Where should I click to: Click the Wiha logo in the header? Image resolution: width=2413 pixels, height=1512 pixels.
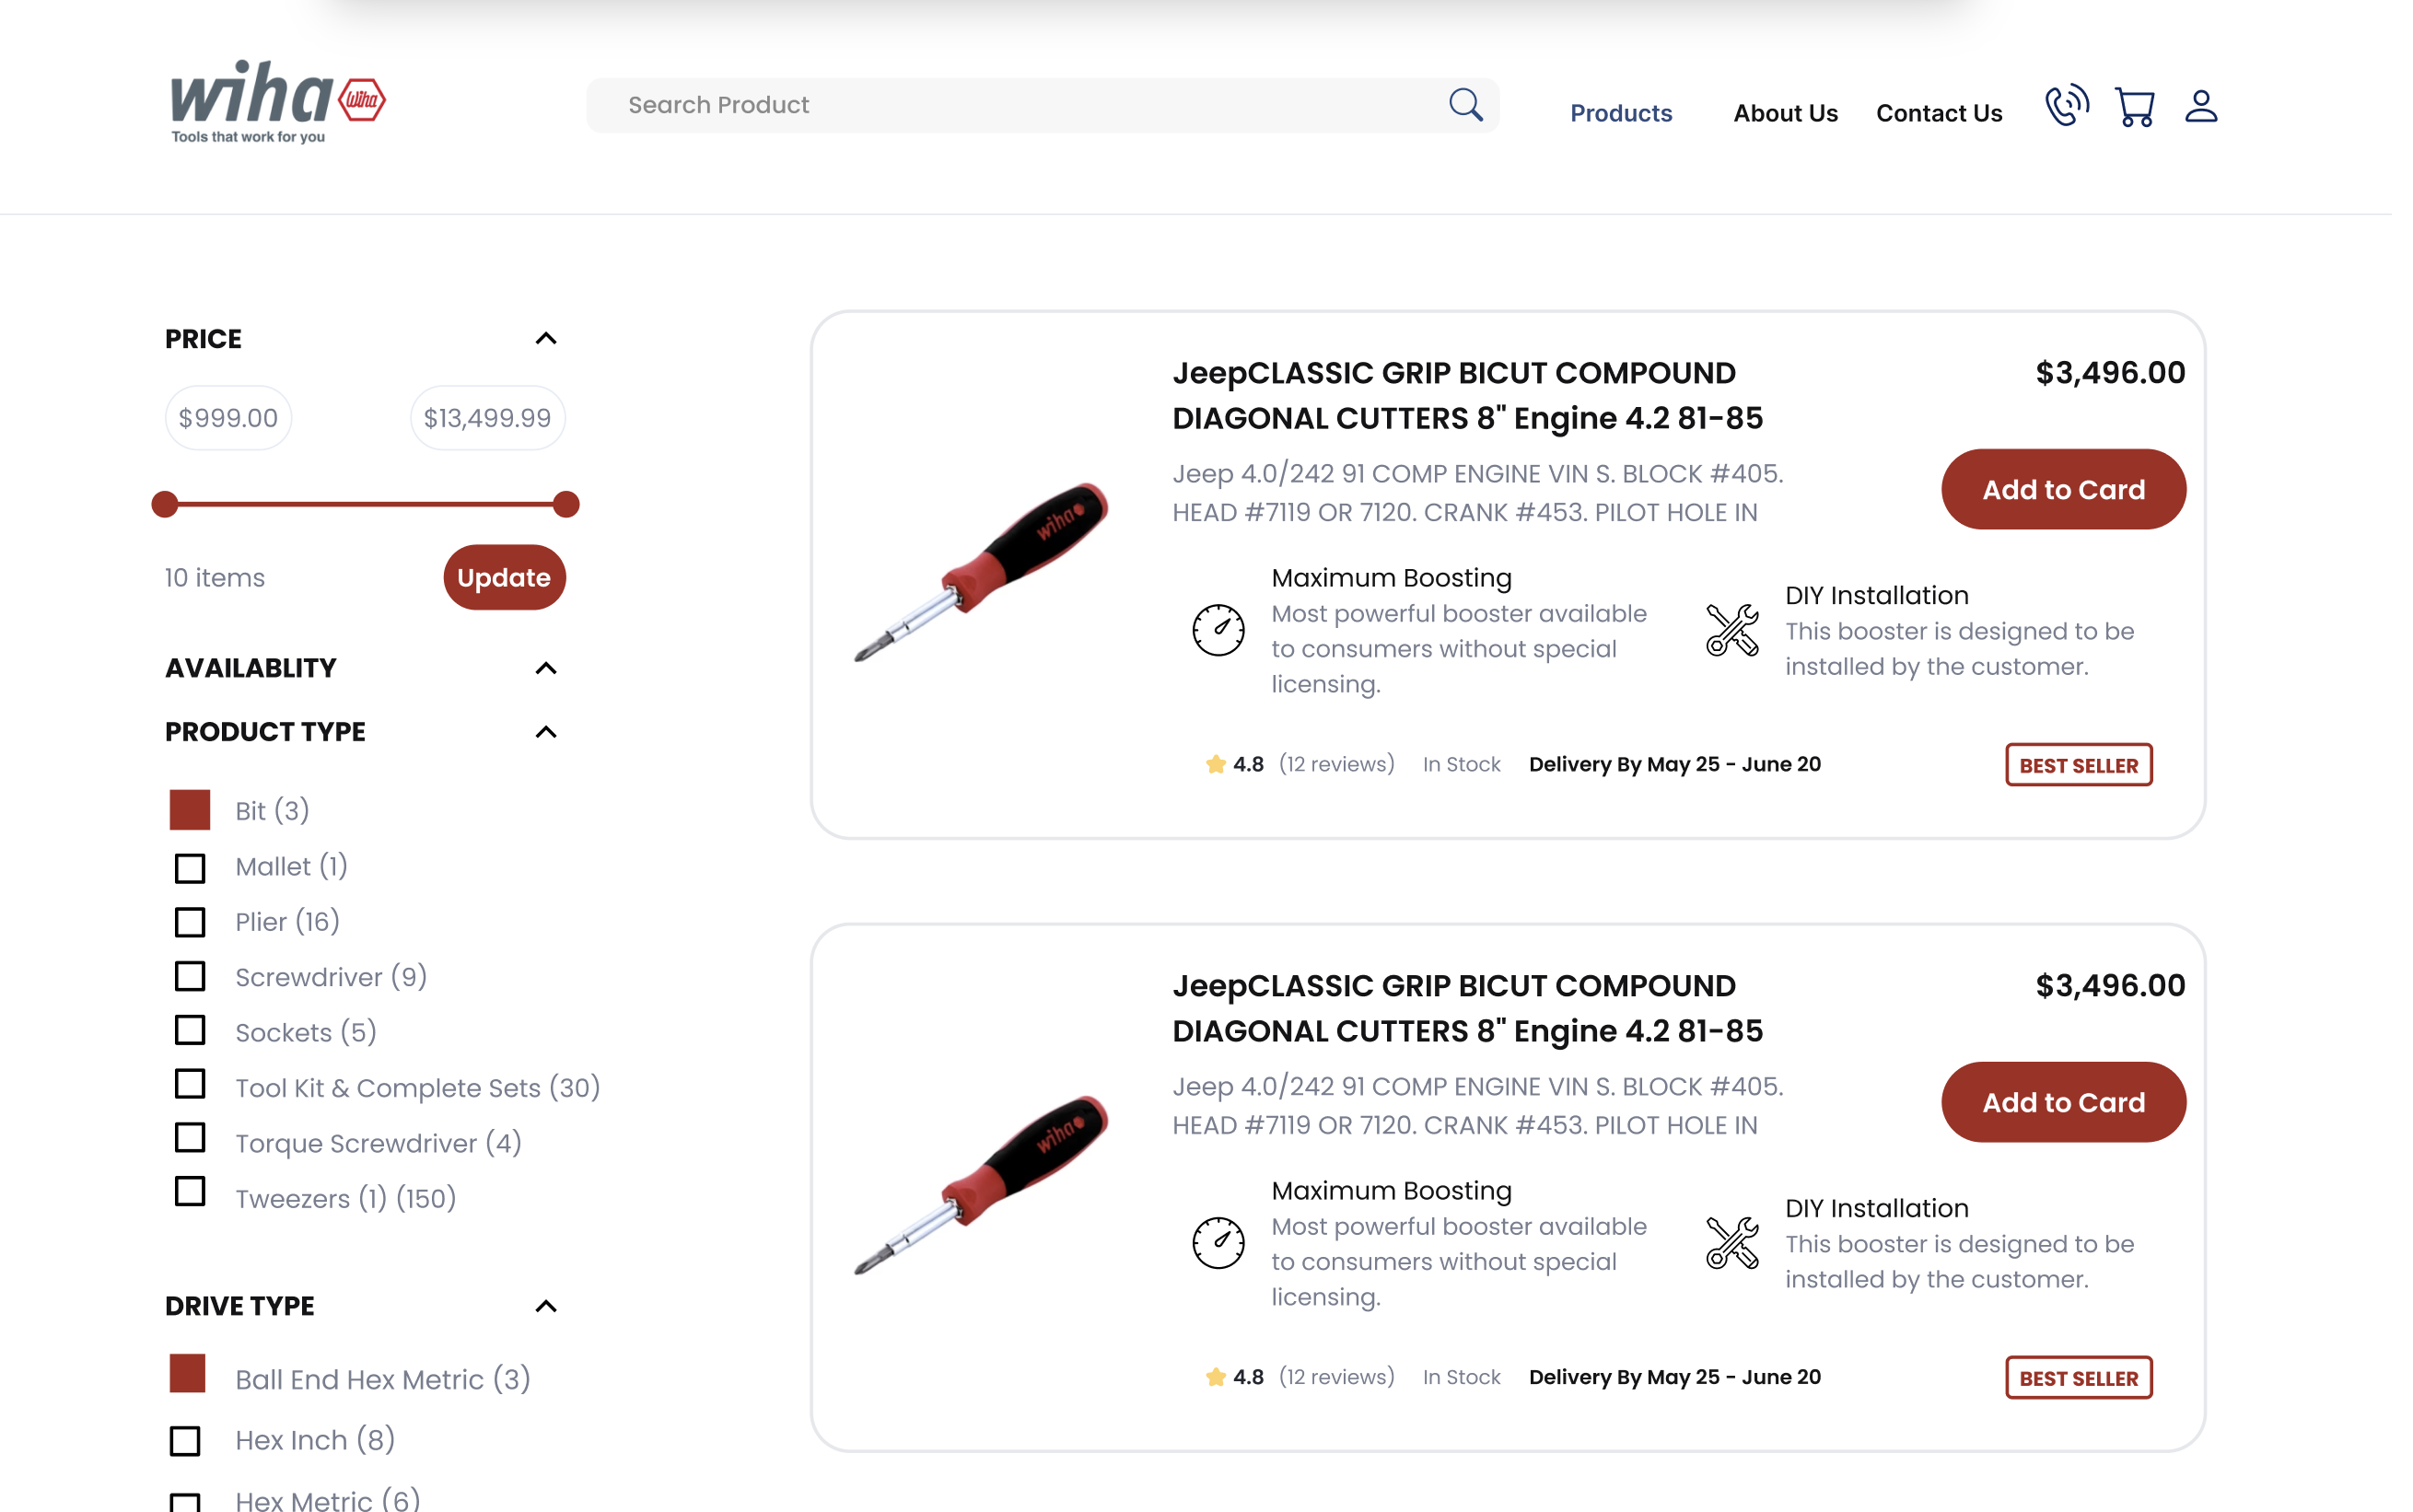pyautogui.click(x=277, y=102)
